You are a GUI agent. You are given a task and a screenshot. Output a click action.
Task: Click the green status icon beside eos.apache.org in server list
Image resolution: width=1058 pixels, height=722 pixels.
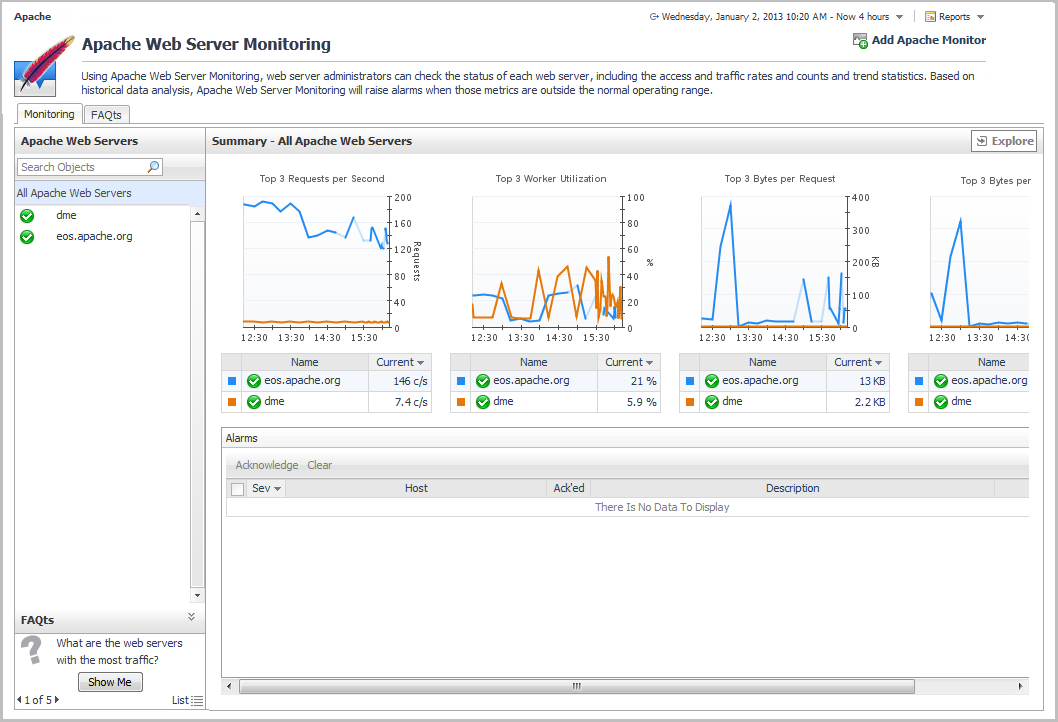[27, 237]
